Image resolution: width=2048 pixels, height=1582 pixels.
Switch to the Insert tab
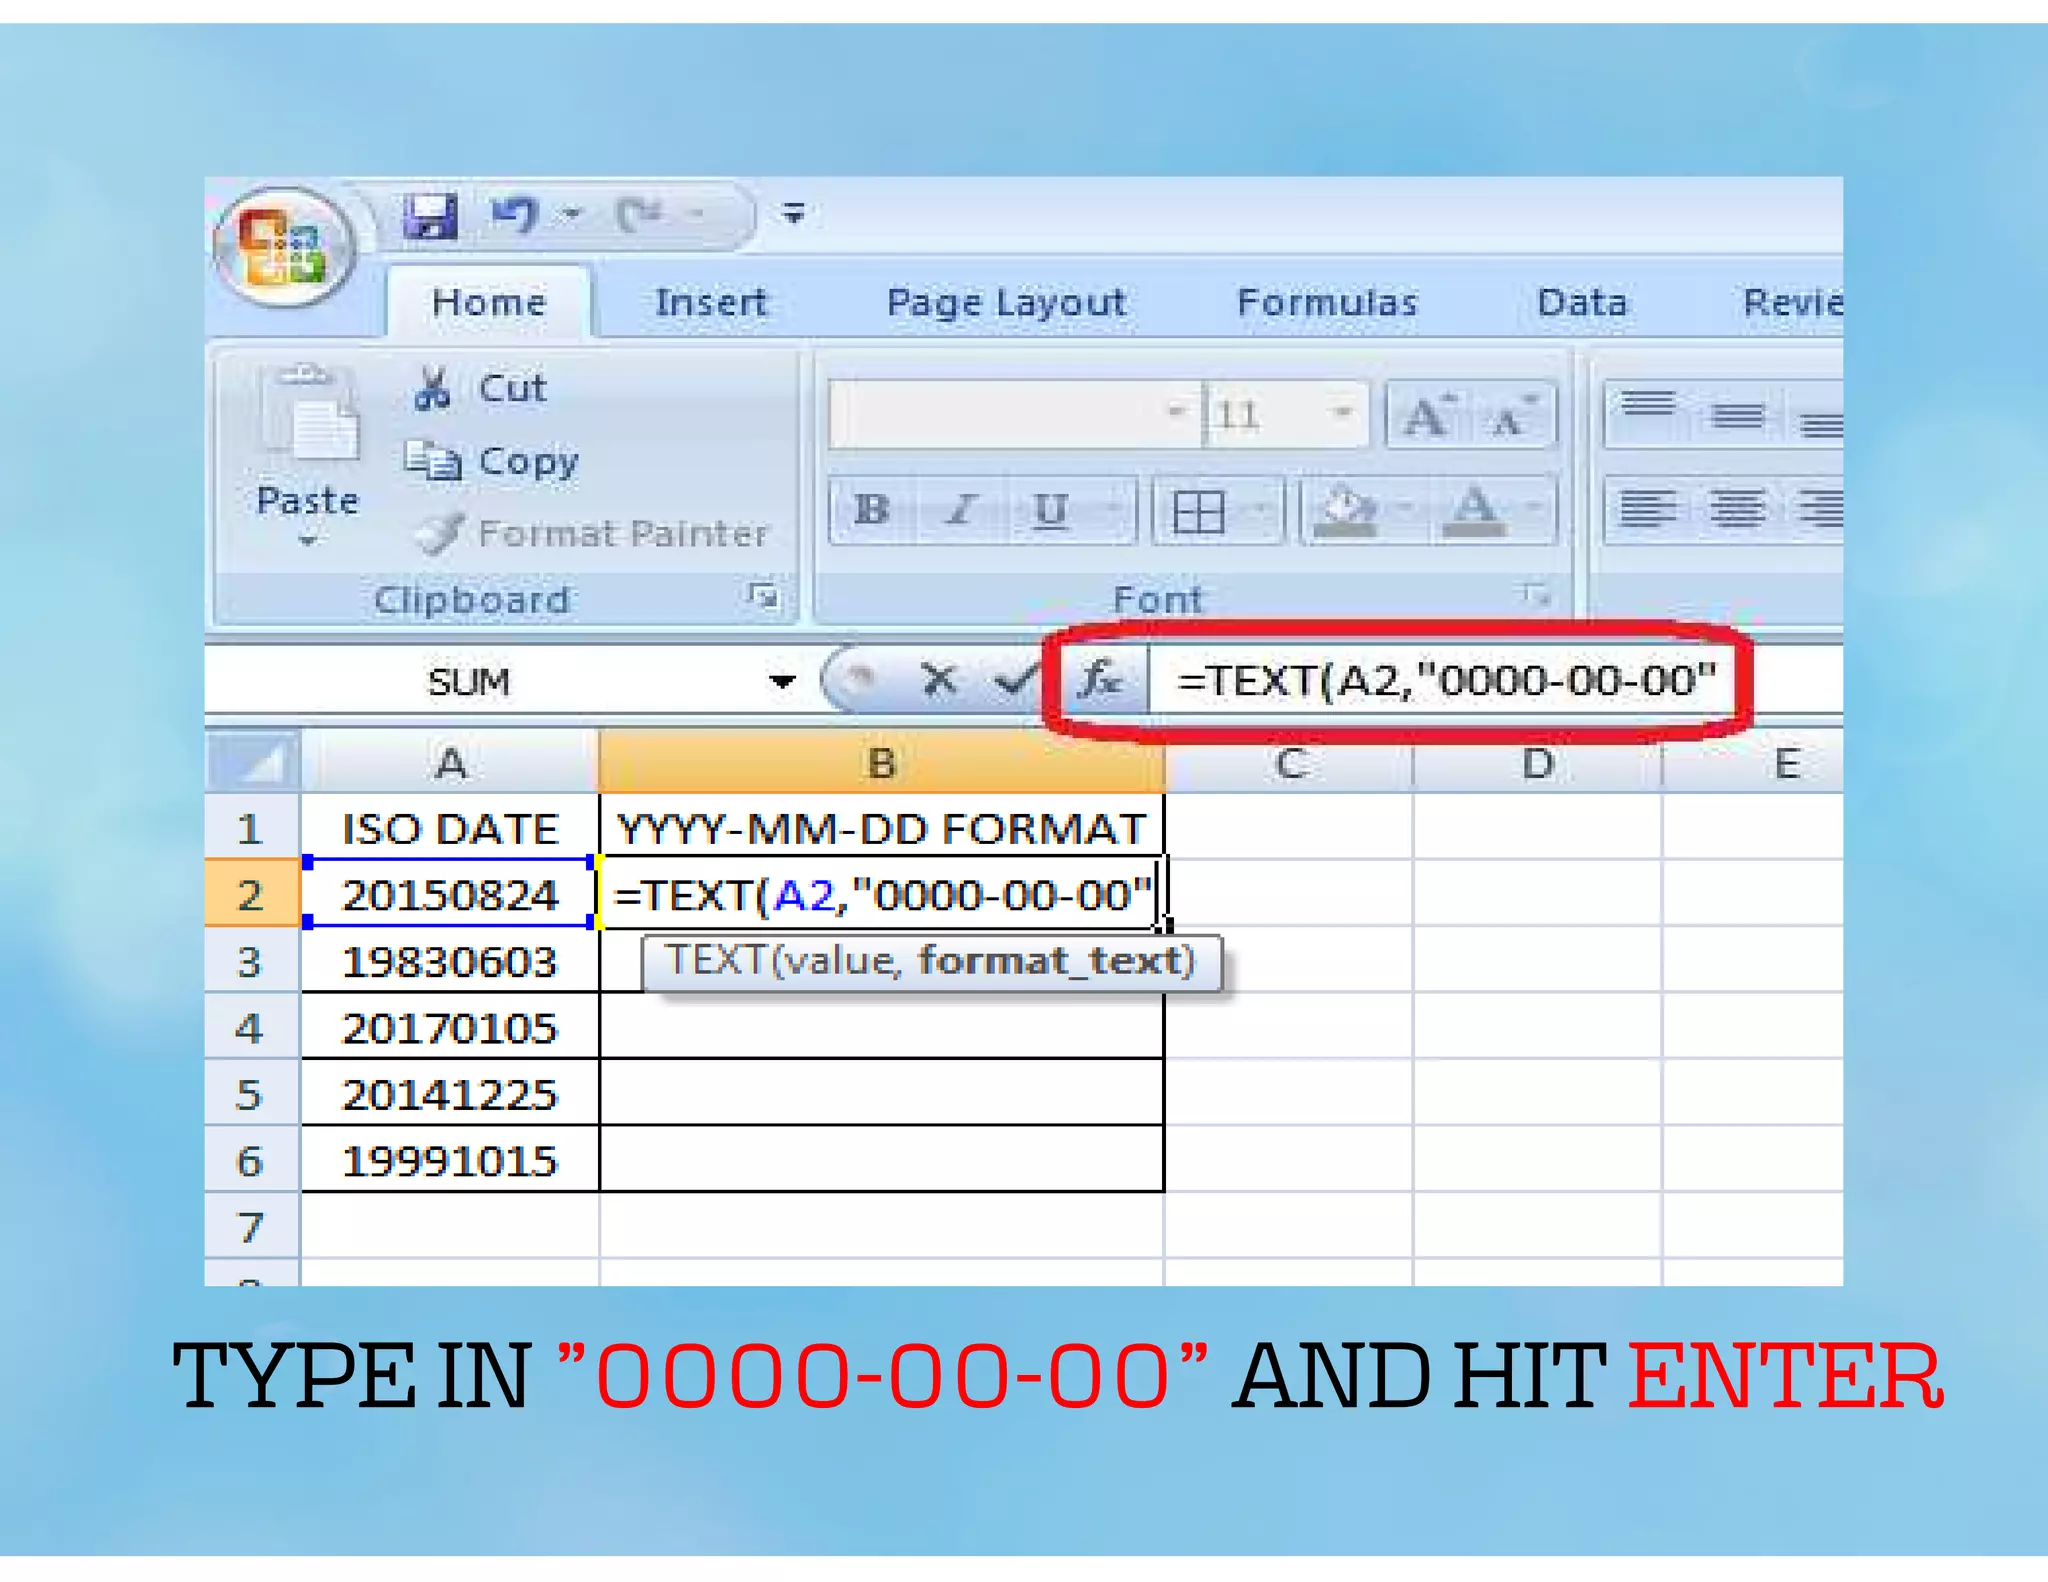click(x=710, y=302)
